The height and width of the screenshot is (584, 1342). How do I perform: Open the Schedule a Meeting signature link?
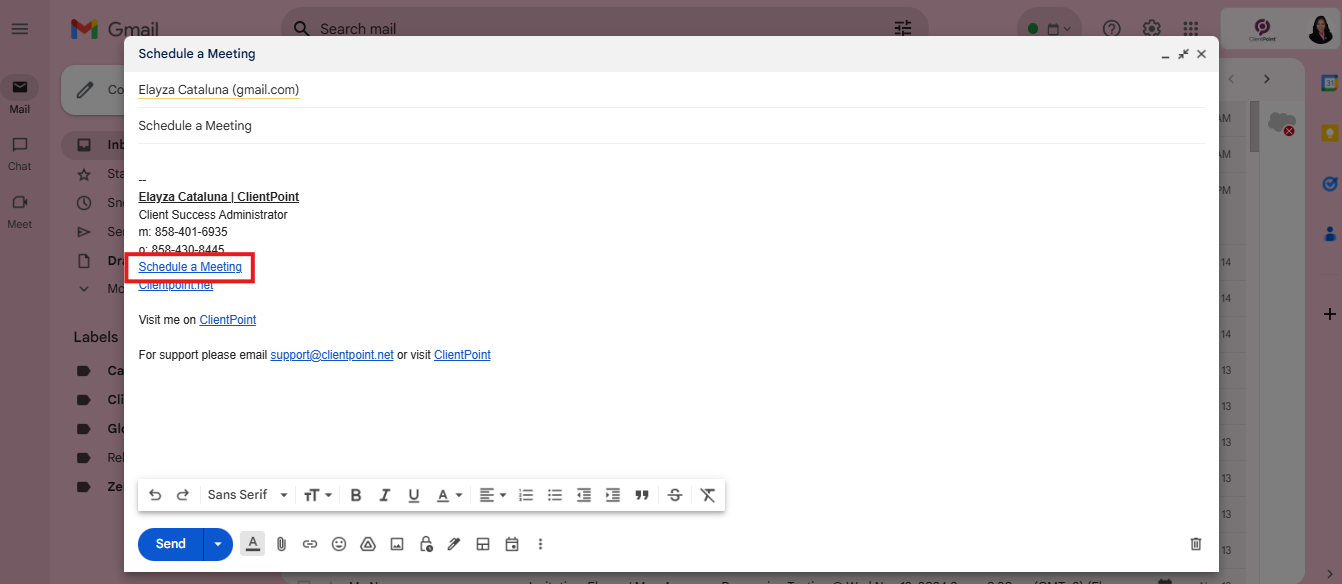click(190, 267)
